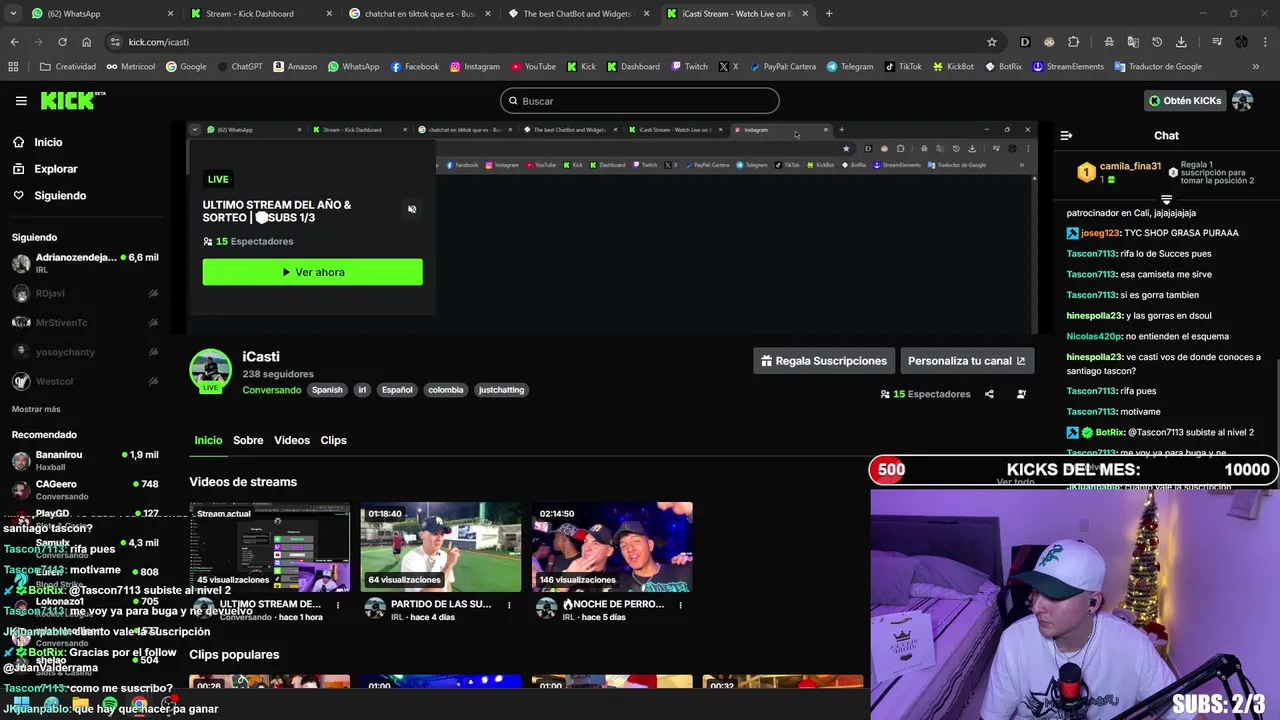Open browser three-dot menu
Screen dimensions: 1280x720
pyautogui.click(x=1265, y=42)
